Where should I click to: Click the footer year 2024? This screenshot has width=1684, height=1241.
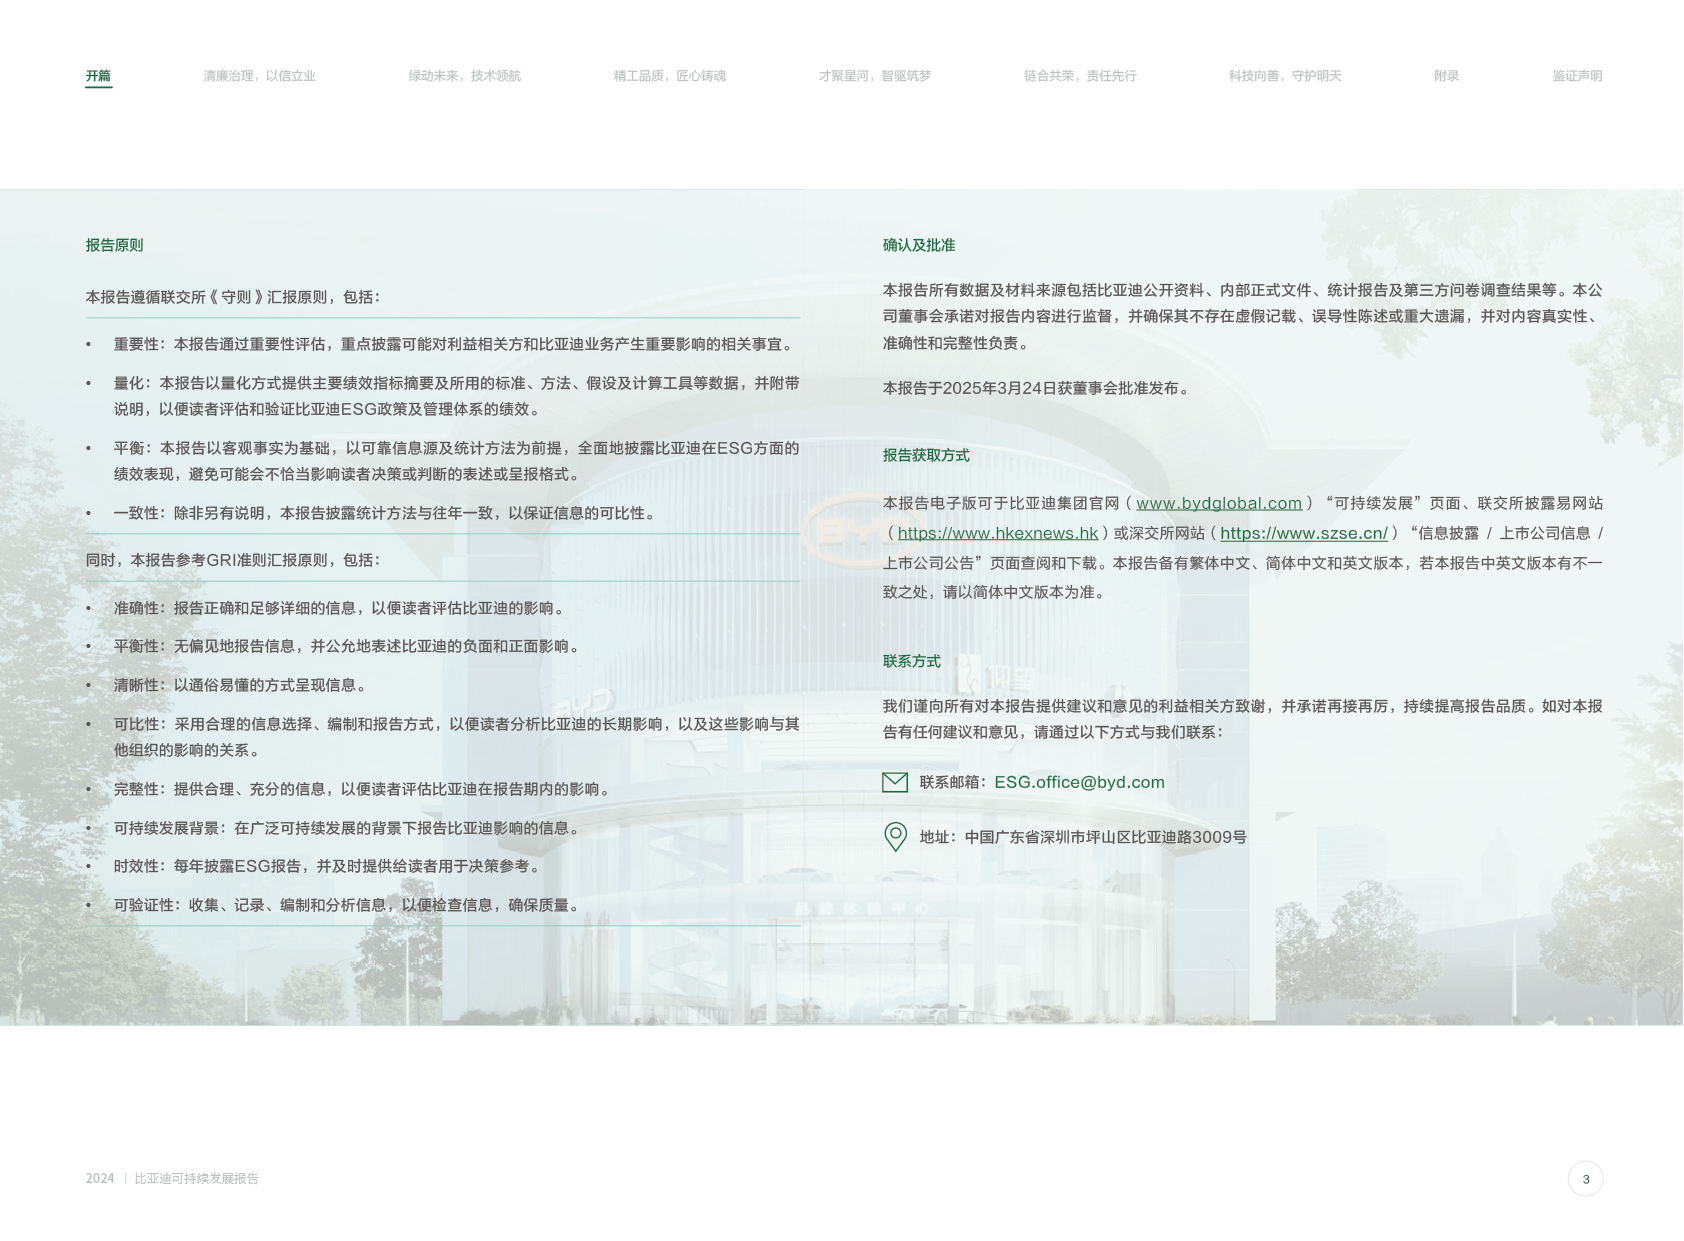(100, 1179)
